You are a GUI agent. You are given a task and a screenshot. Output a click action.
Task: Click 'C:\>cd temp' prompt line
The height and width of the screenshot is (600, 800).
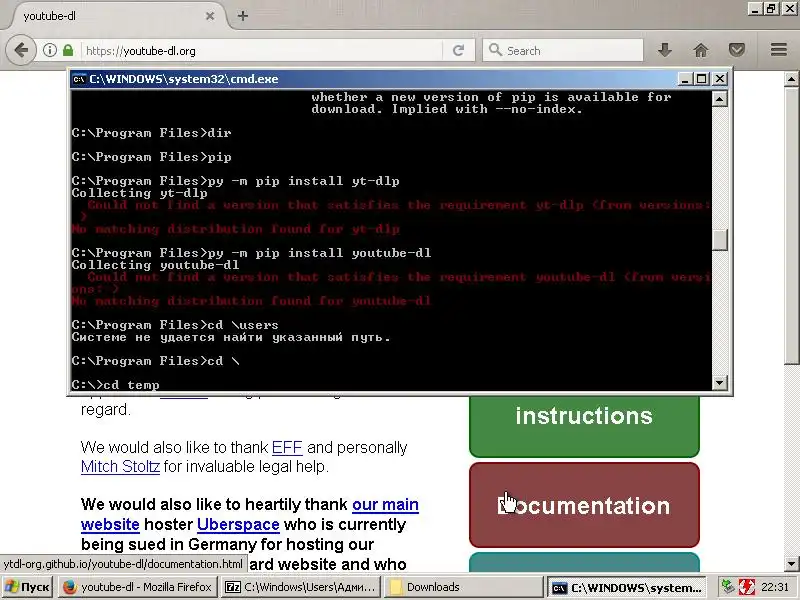(115, 385)
